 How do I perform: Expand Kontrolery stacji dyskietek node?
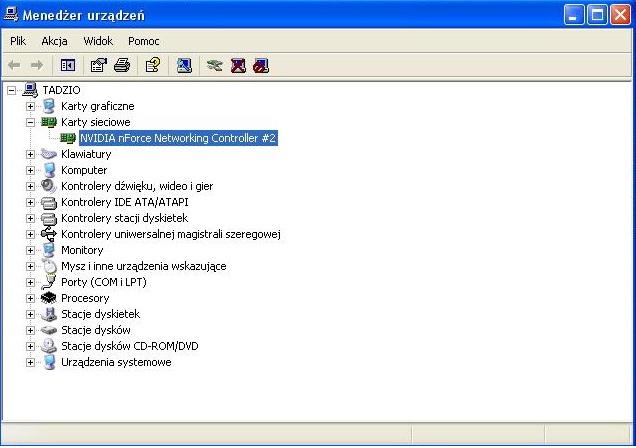click(x=30, y=218)
